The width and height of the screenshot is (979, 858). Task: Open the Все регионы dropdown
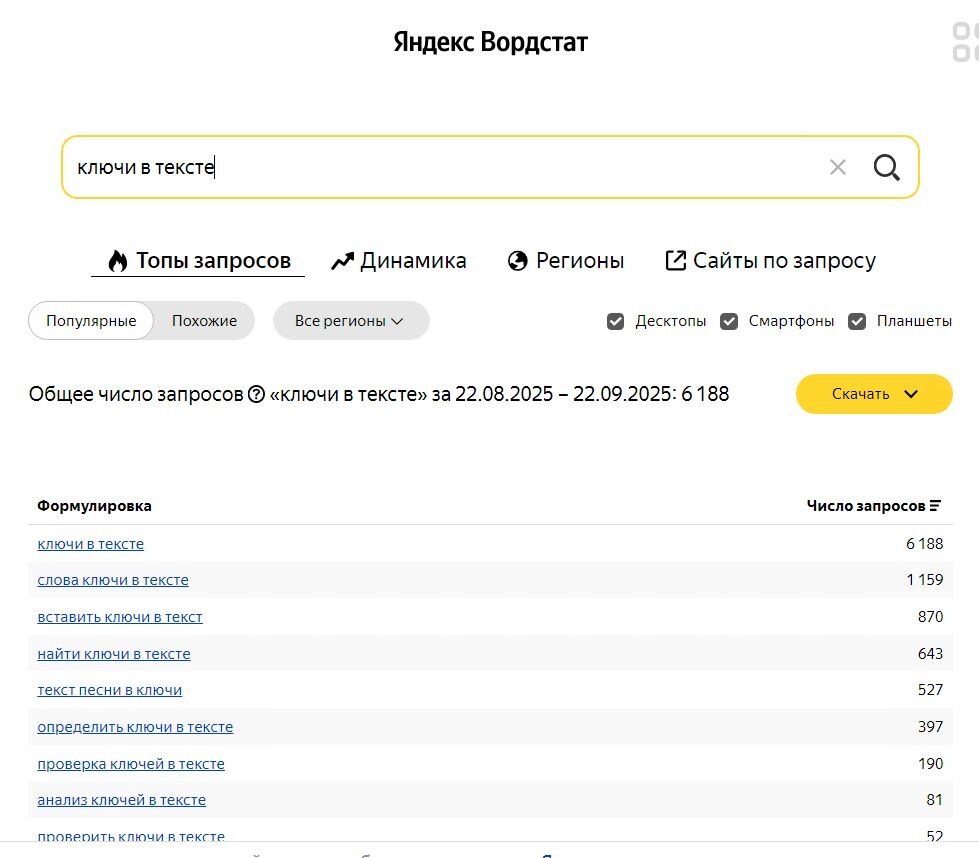(x=351, y=321)
